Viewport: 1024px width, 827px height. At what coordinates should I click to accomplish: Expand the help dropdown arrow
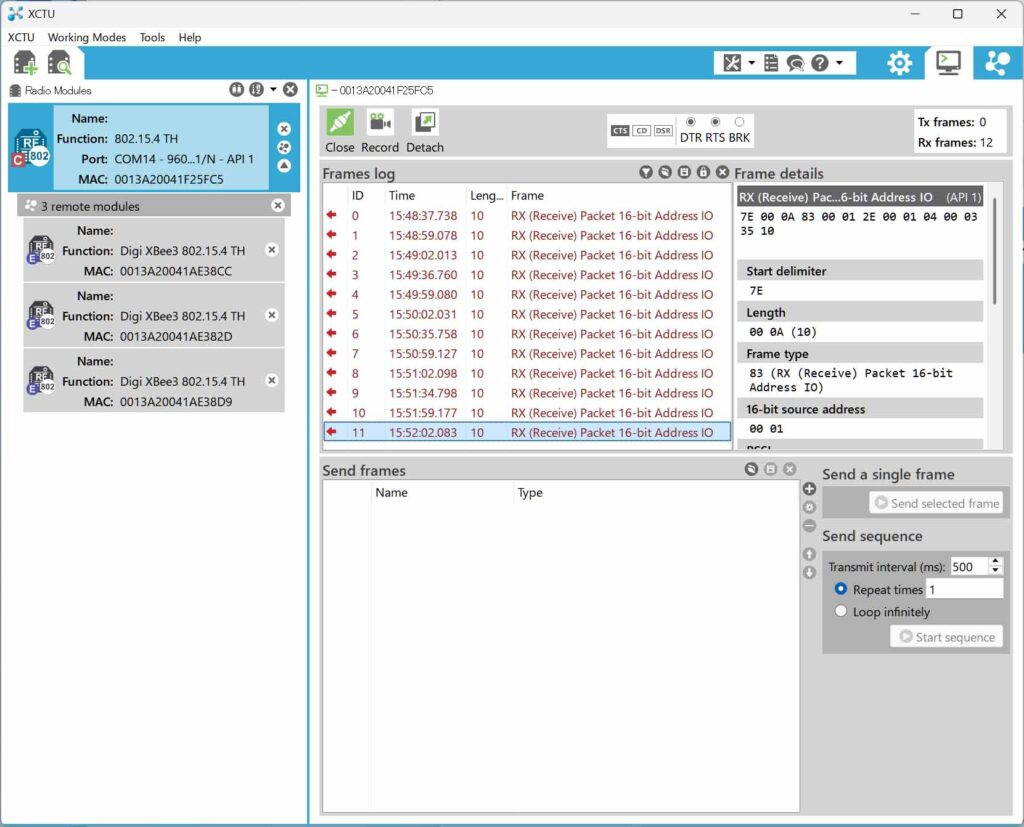point(839,63)
